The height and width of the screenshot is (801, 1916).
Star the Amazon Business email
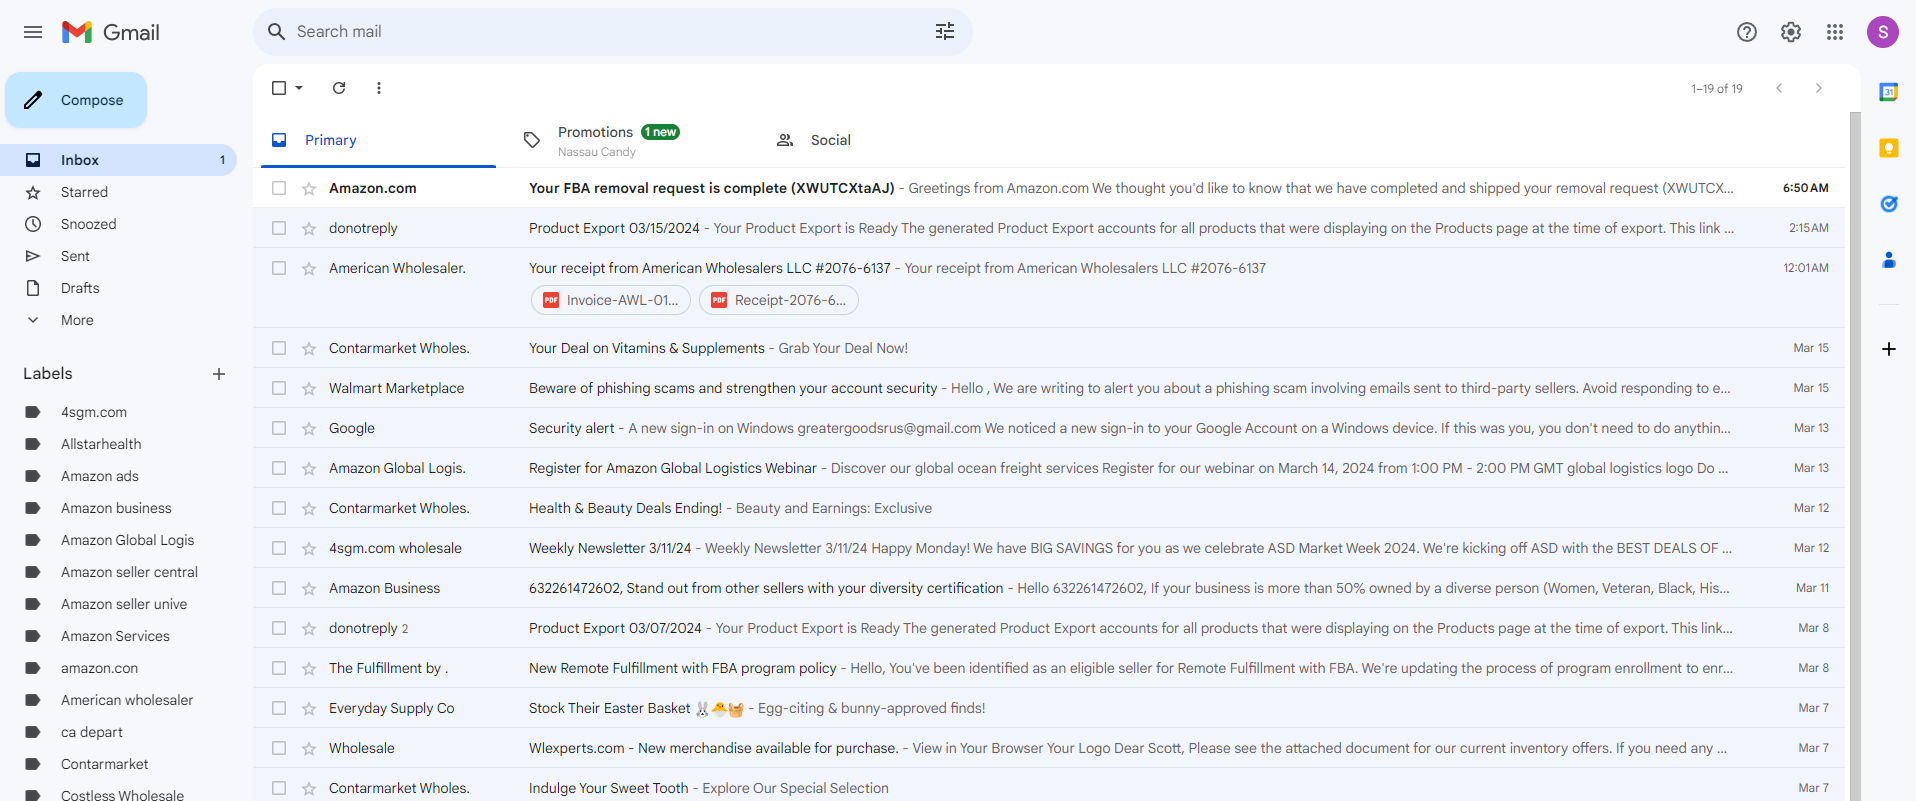point(309,588)
